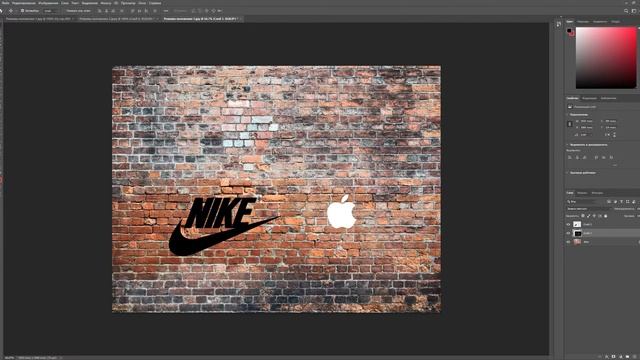
Task: Click the Move tool icon in options bar
Action: pyautogui.click(x=11, y=11)
